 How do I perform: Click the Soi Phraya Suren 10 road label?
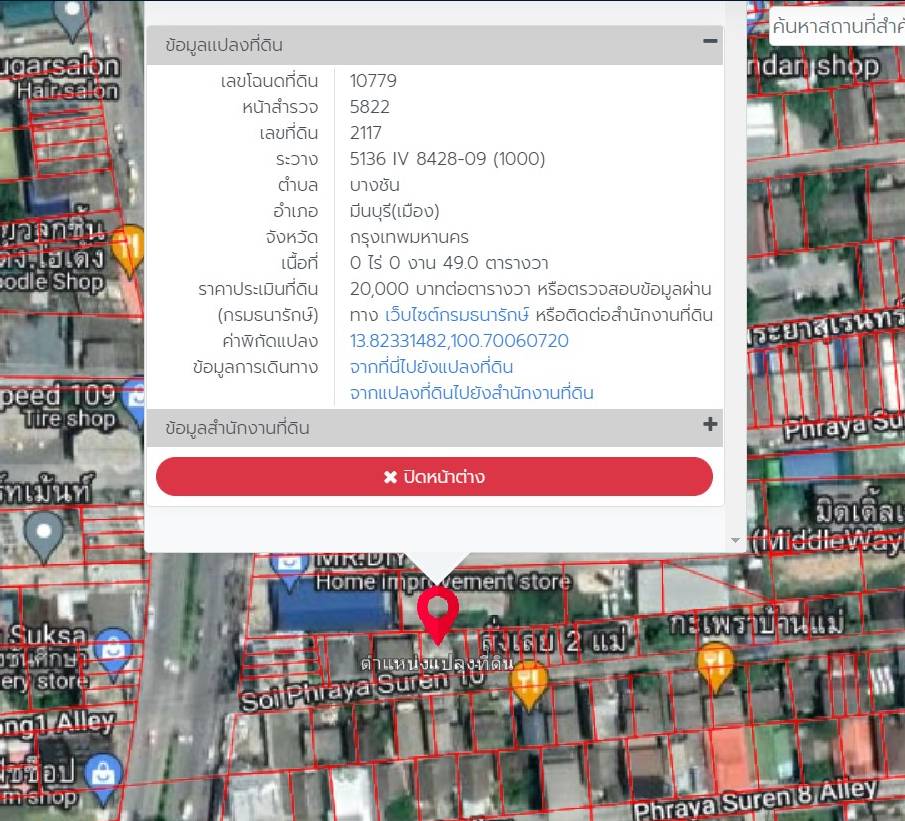tap(362, 689)
